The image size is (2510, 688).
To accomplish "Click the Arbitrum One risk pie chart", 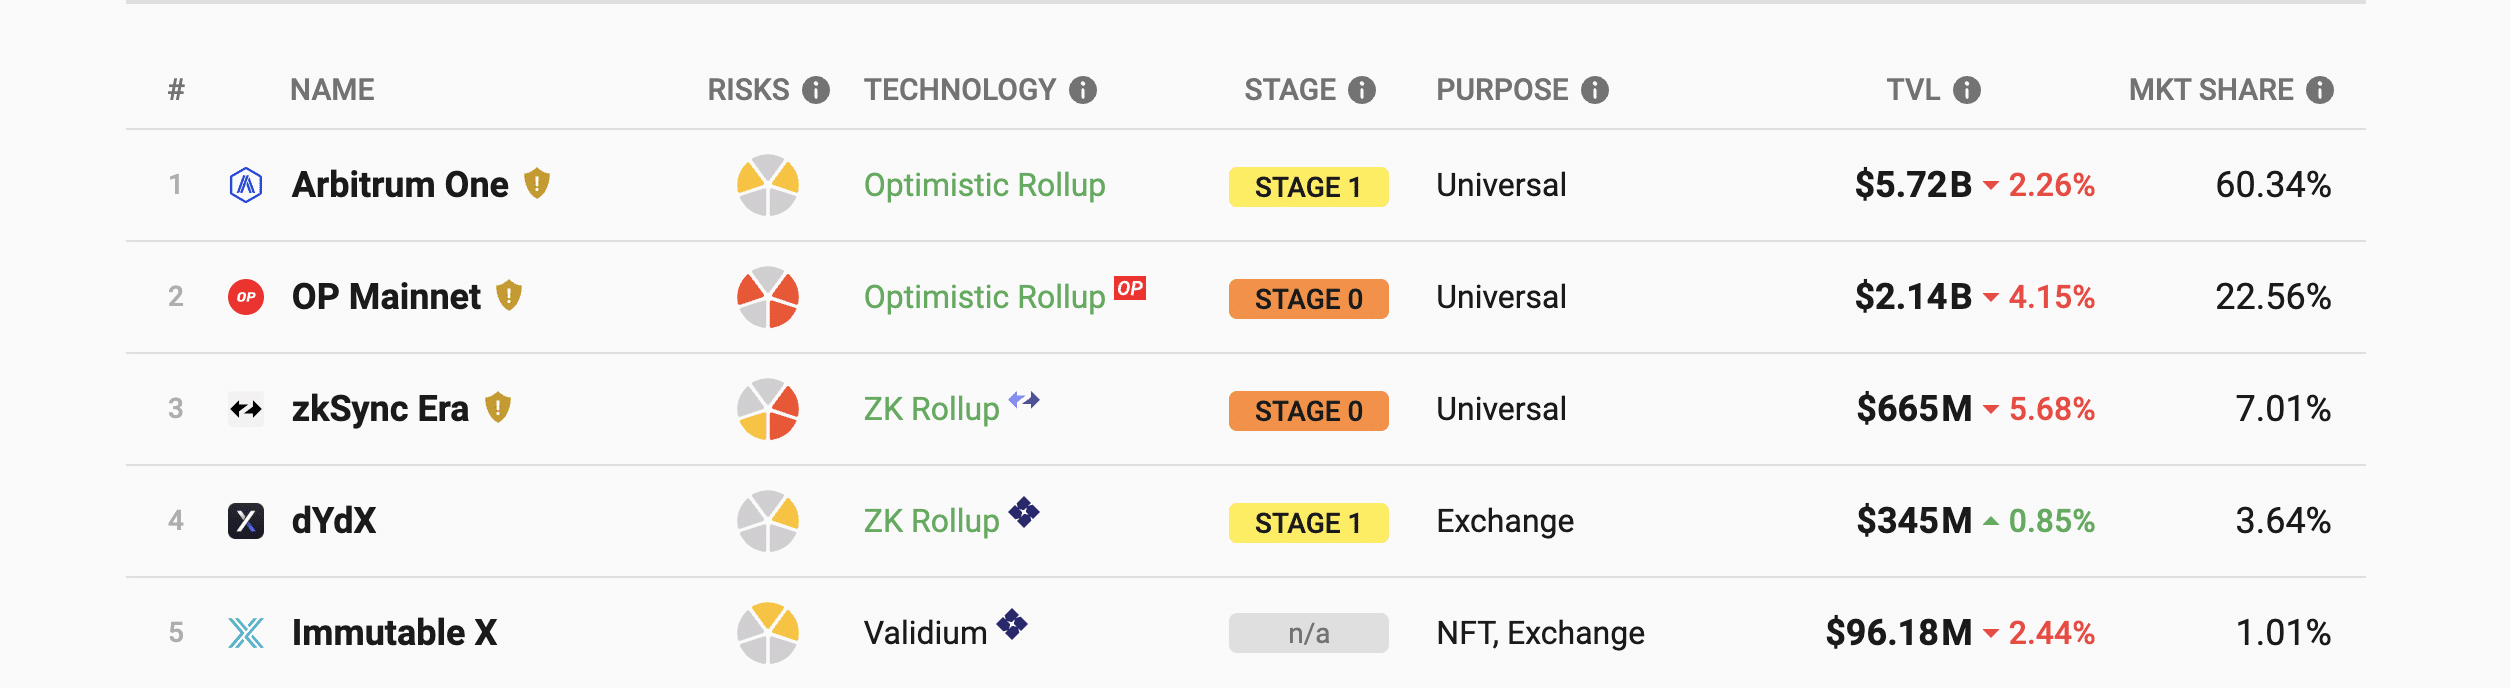I will [x=768, y=185].
